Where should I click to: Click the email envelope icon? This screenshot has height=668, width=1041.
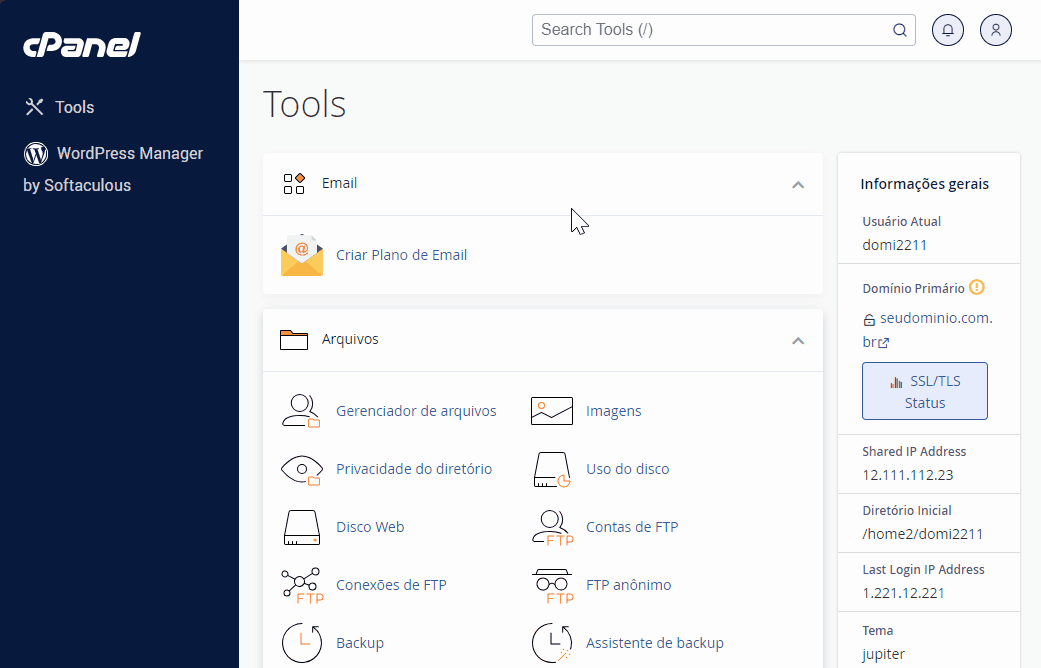point(302,255)
